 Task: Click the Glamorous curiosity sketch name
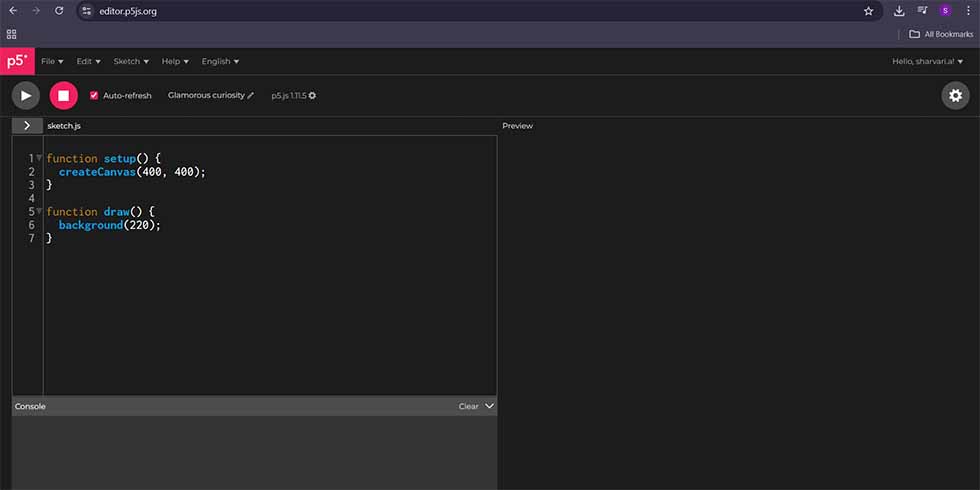(x=206, y=96)
